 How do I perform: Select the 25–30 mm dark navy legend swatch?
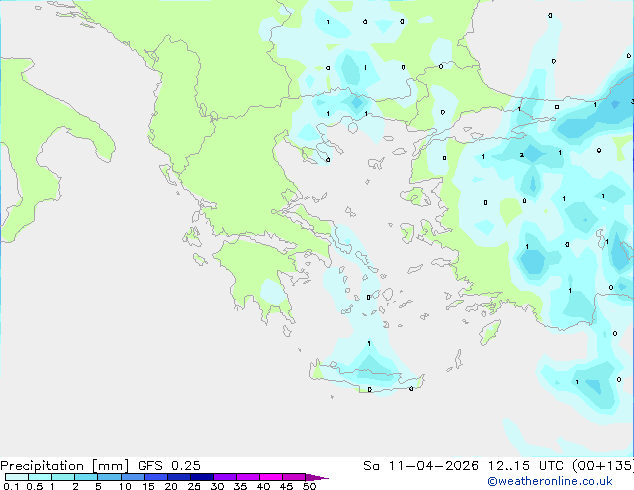coord(202,477)
